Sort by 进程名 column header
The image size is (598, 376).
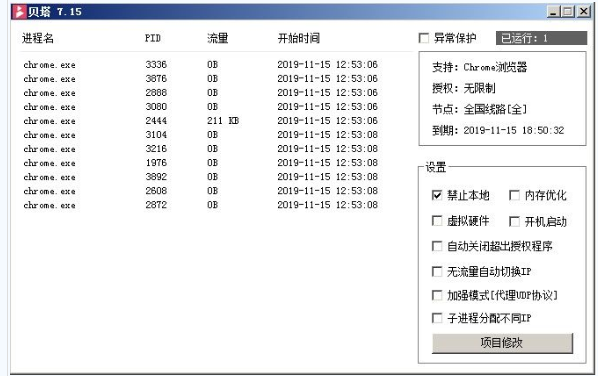(38, 38)
